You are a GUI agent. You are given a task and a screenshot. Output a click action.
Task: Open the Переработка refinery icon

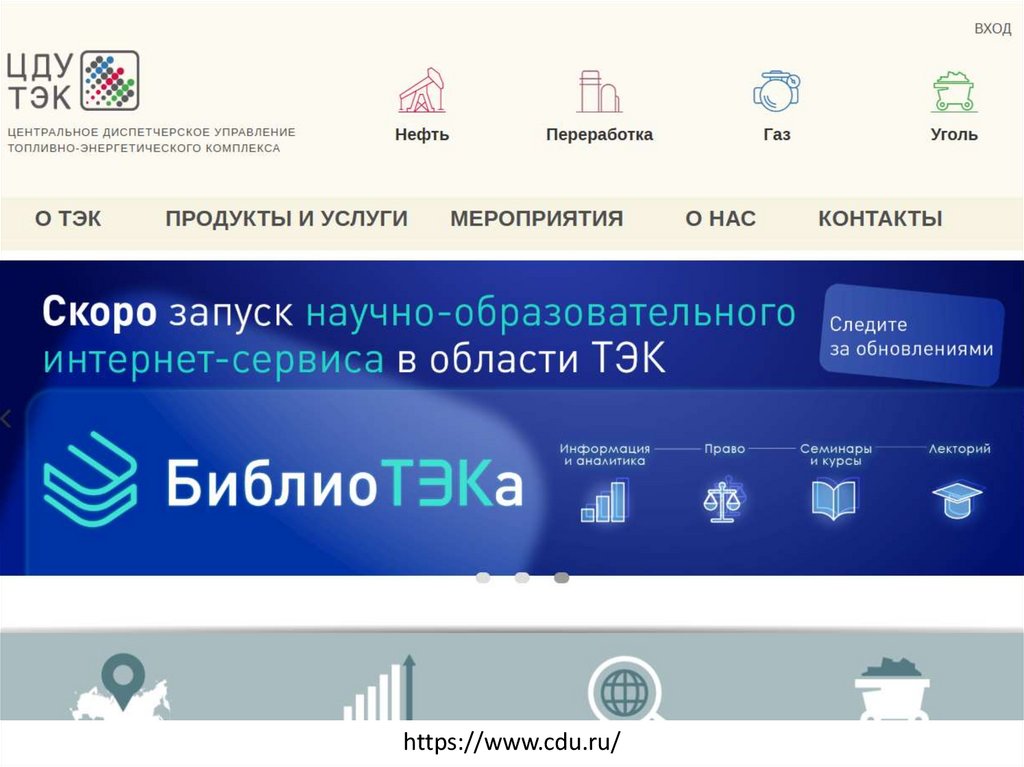(599, 91)
